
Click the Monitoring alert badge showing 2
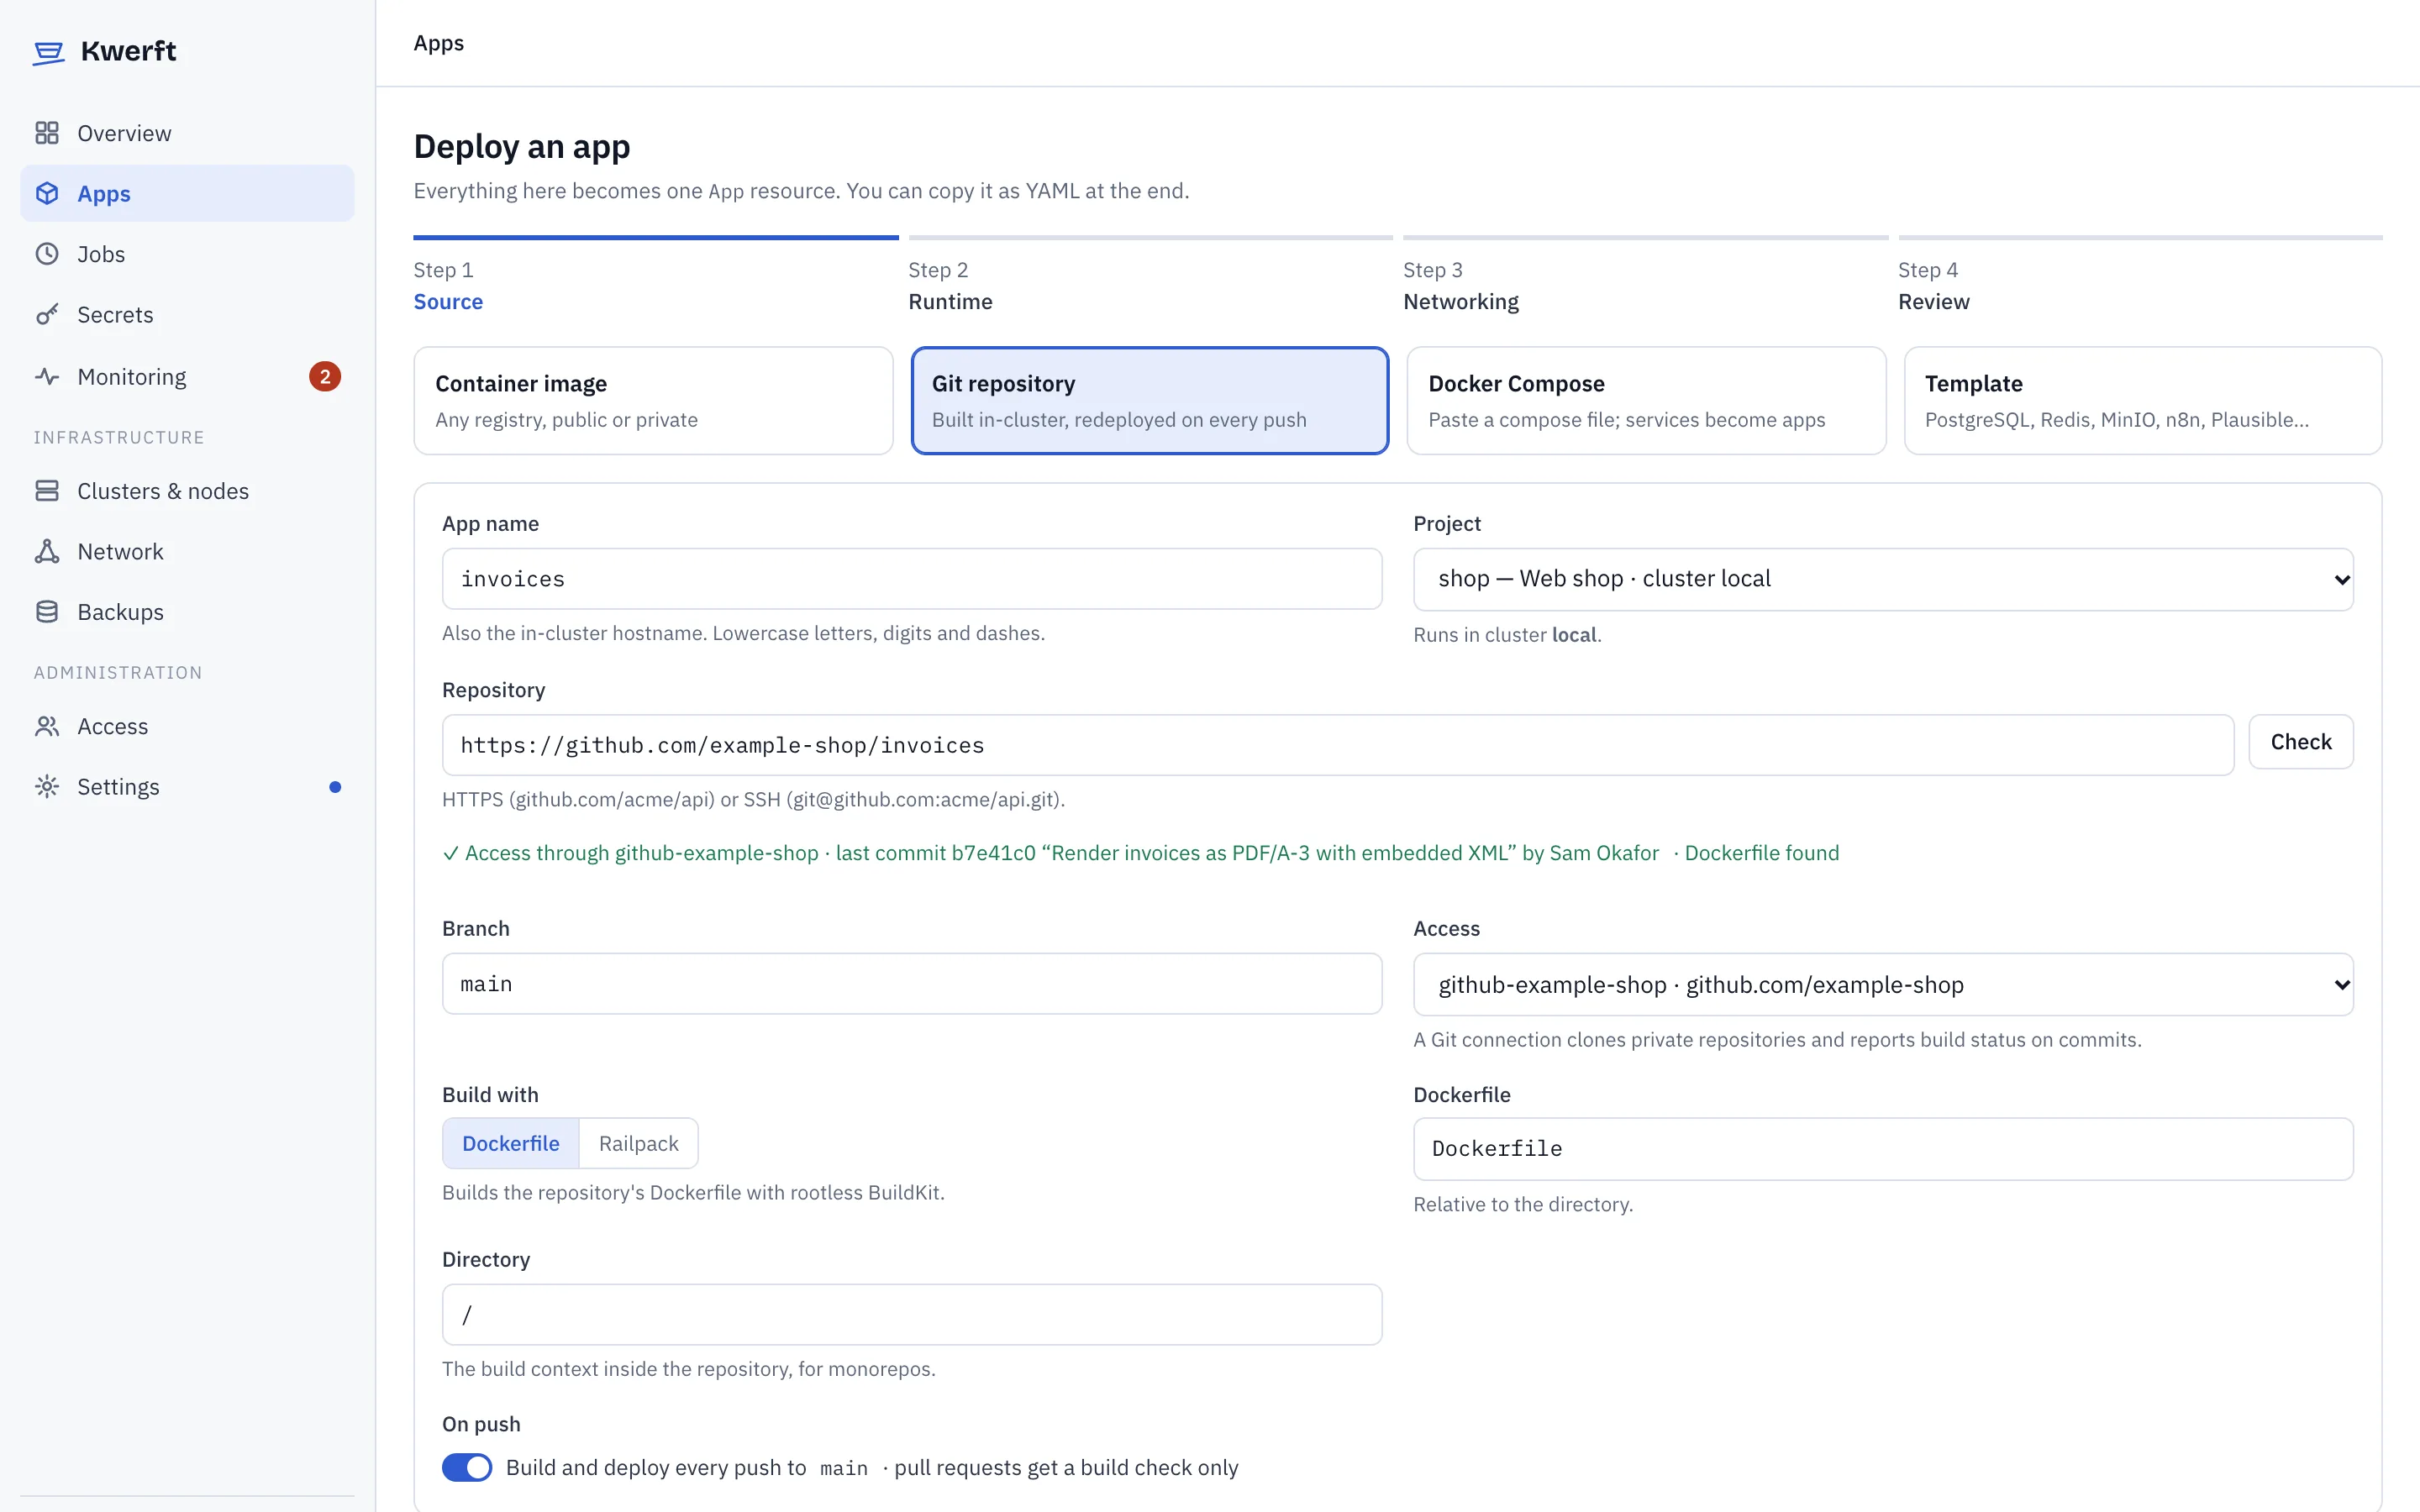325,377
